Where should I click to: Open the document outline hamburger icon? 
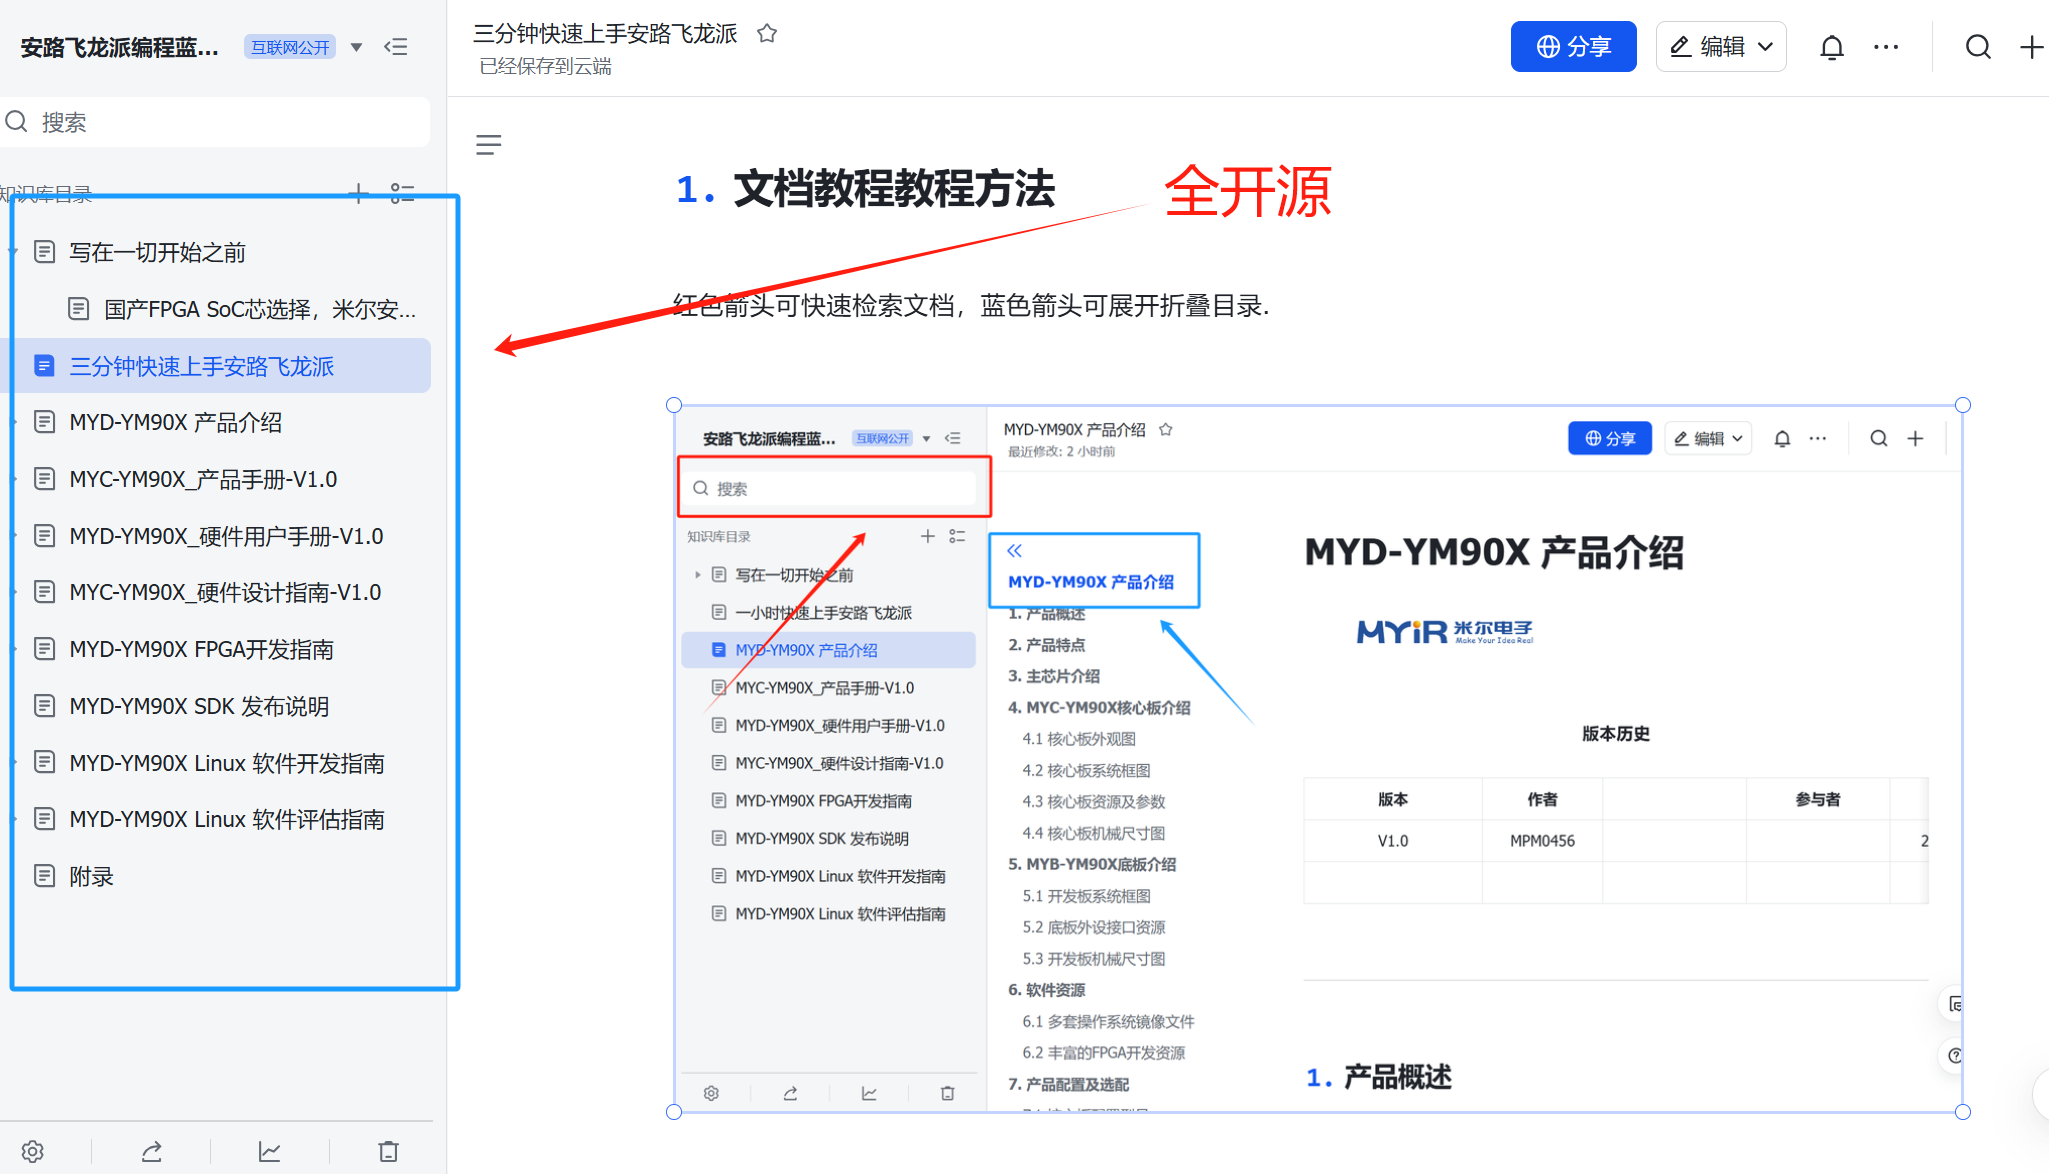point(489,145)
